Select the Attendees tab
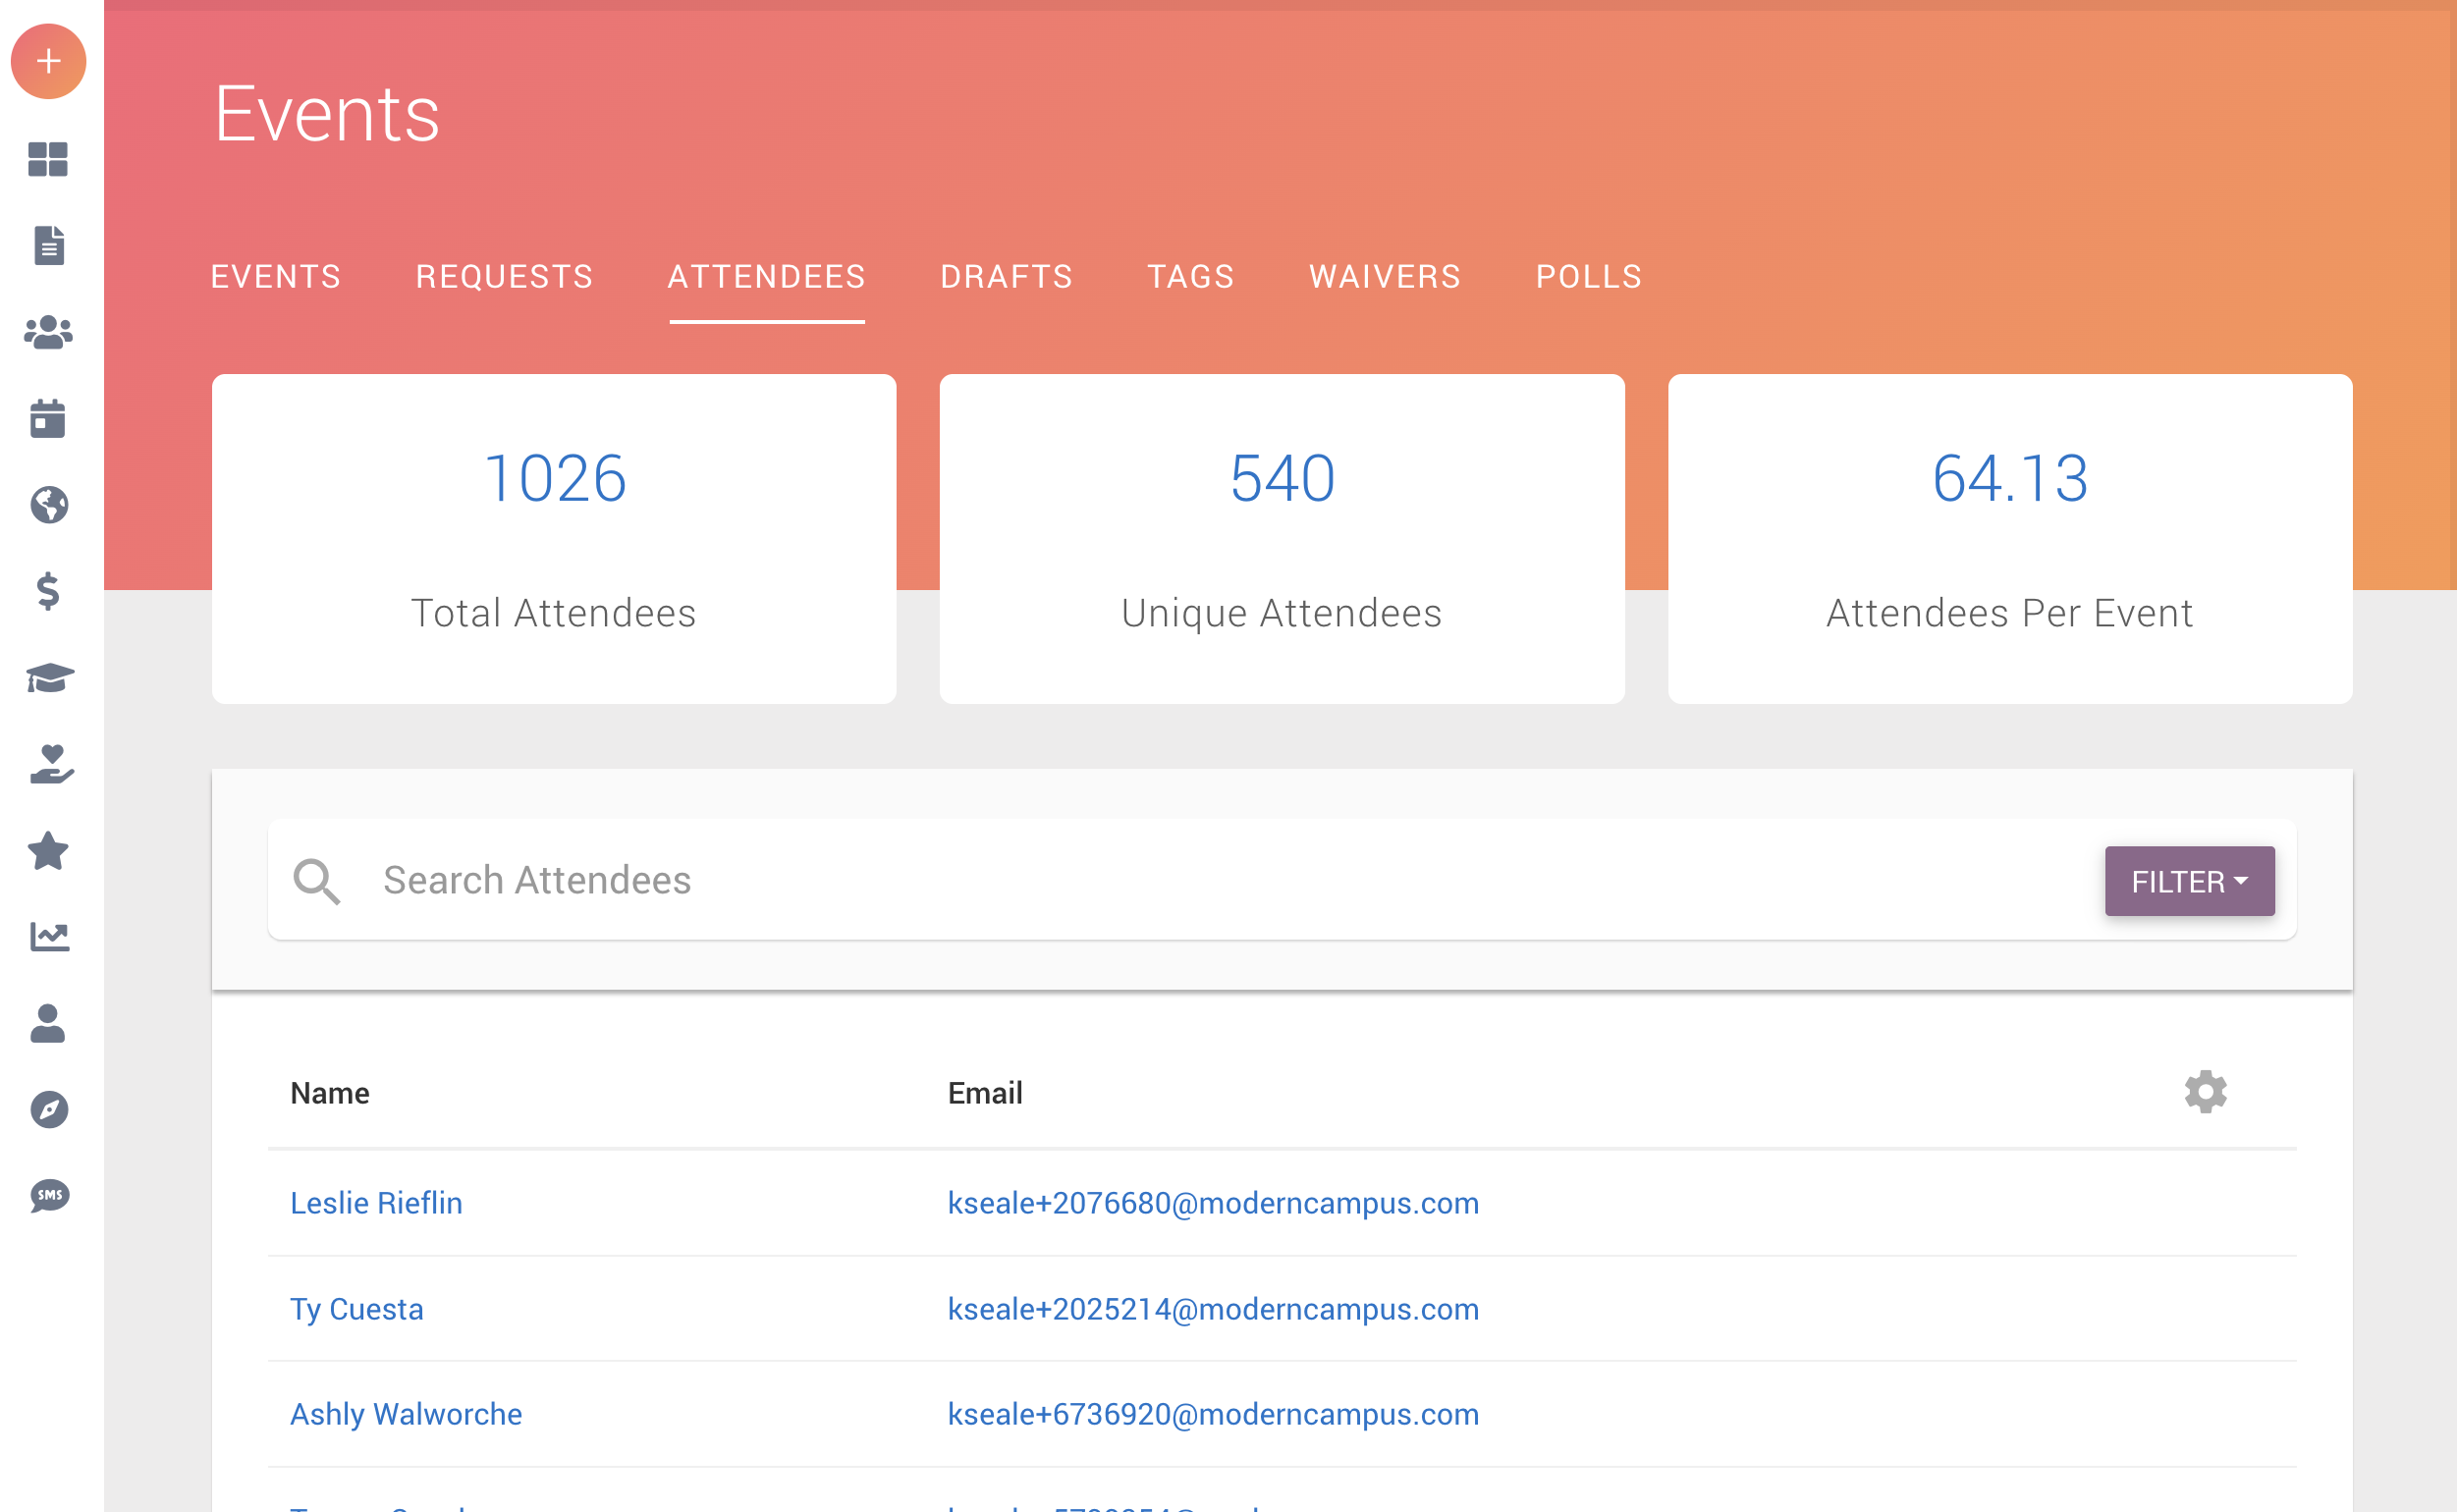The width and height of the screenshot is (2457, 1512). (767, 277)
